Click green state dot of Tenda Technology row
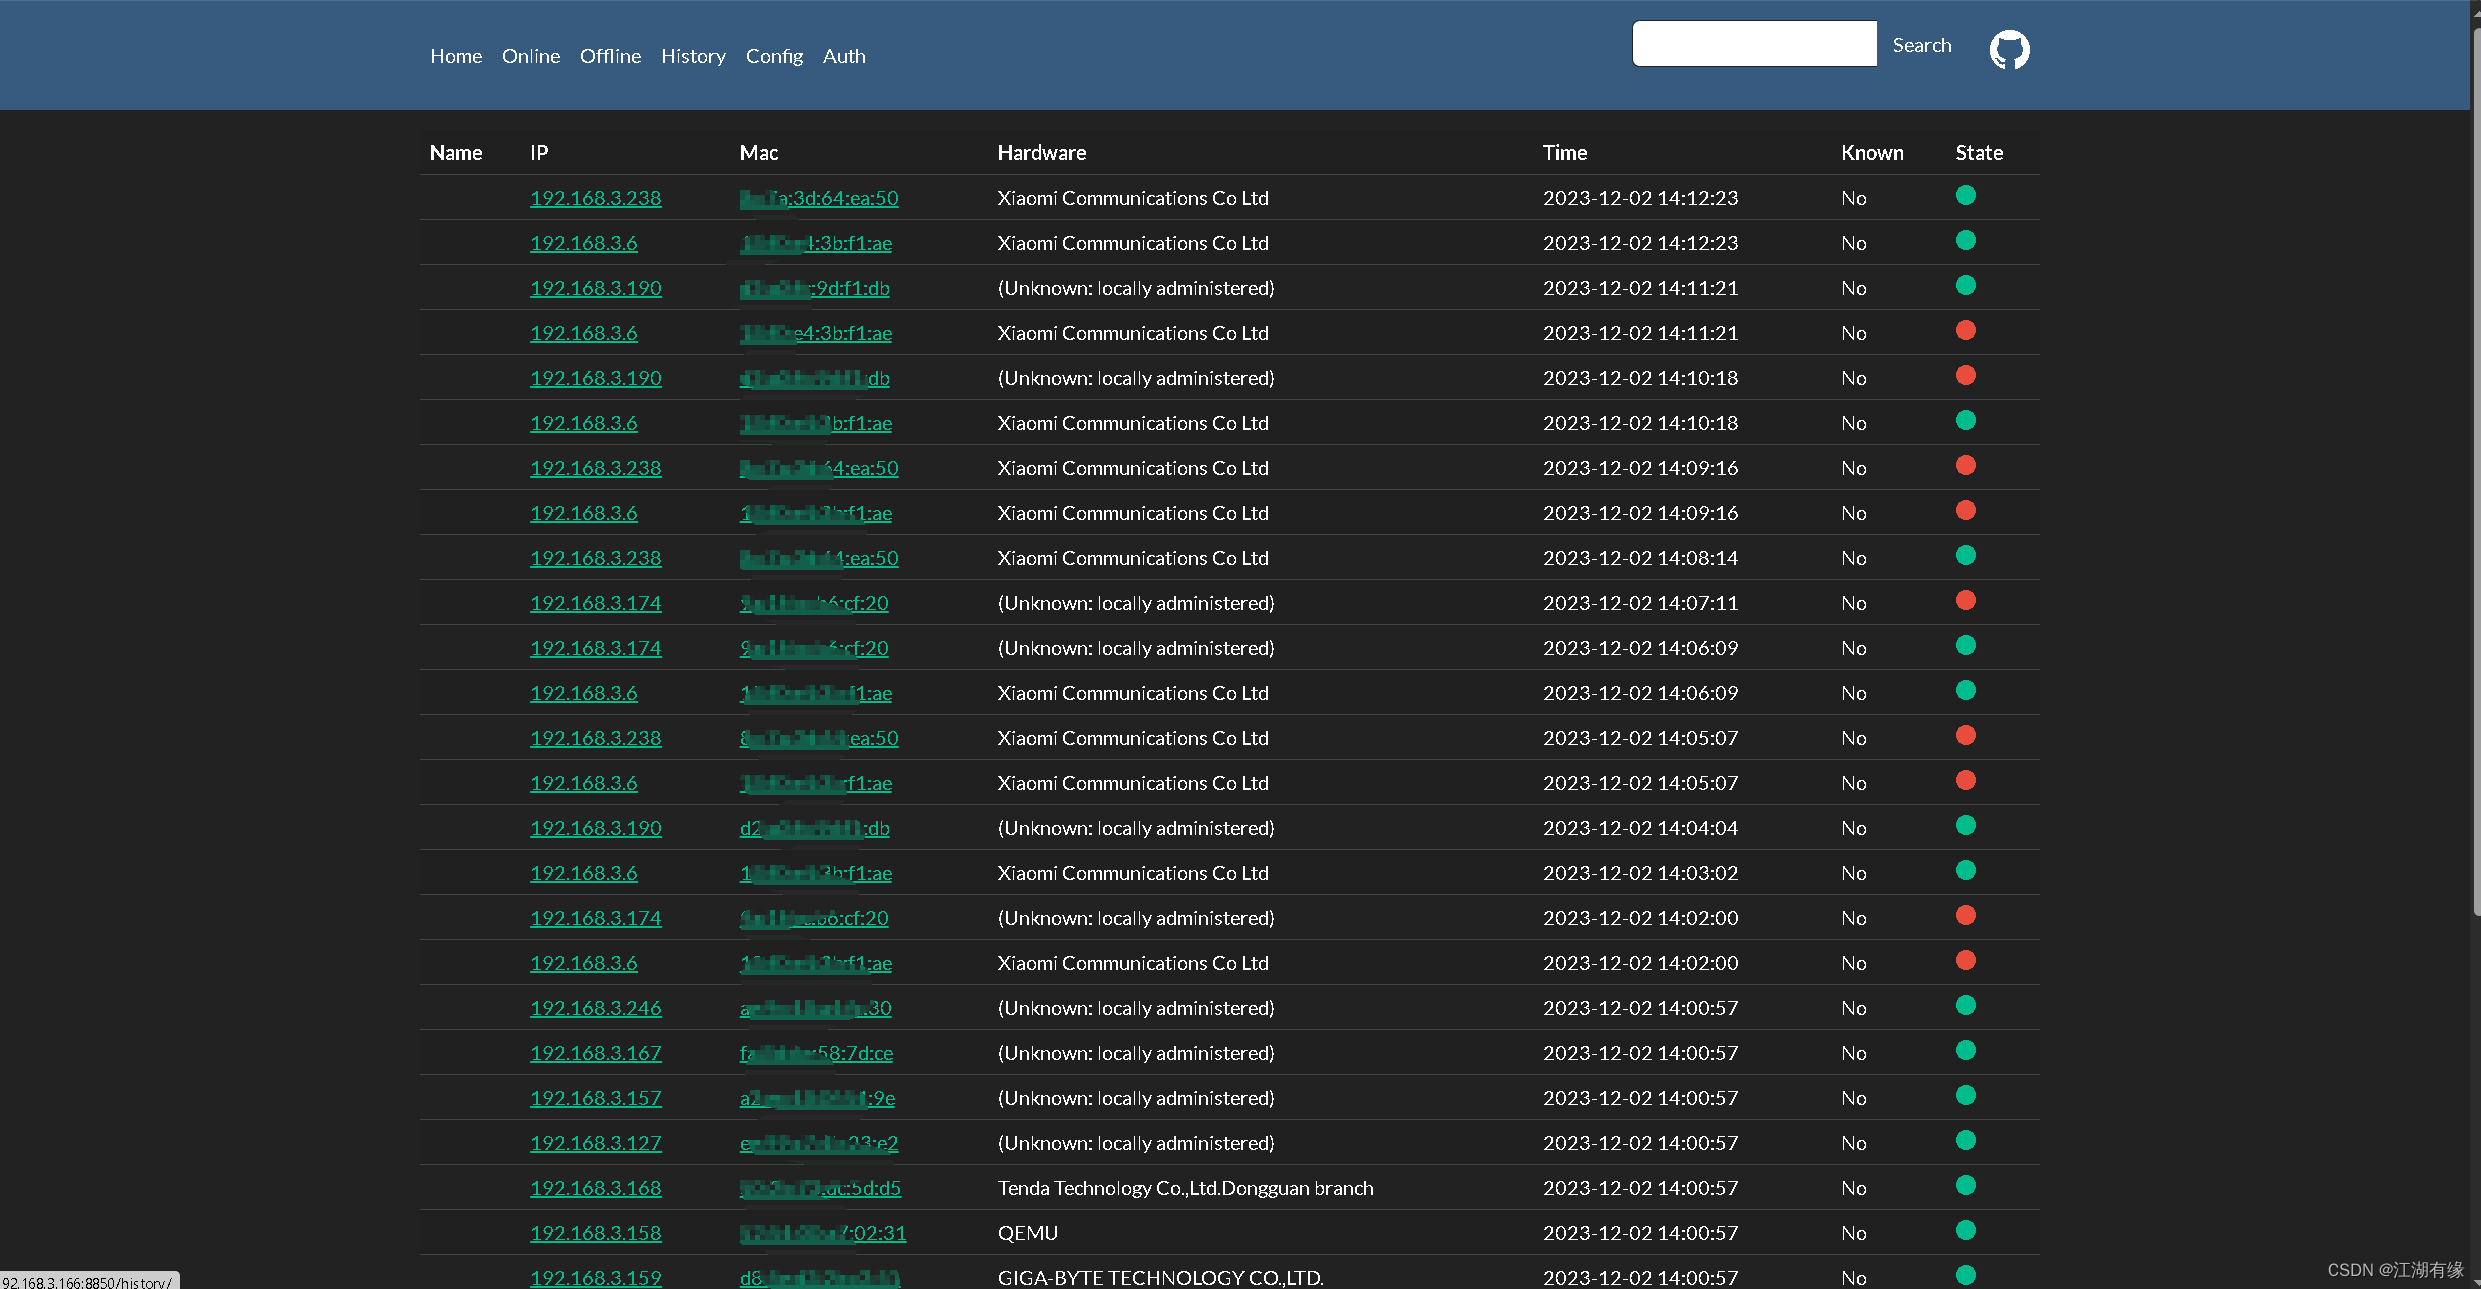Image resolution: width=2481 pixels, height=1289 pixels. click(x=1965, y=1186)
